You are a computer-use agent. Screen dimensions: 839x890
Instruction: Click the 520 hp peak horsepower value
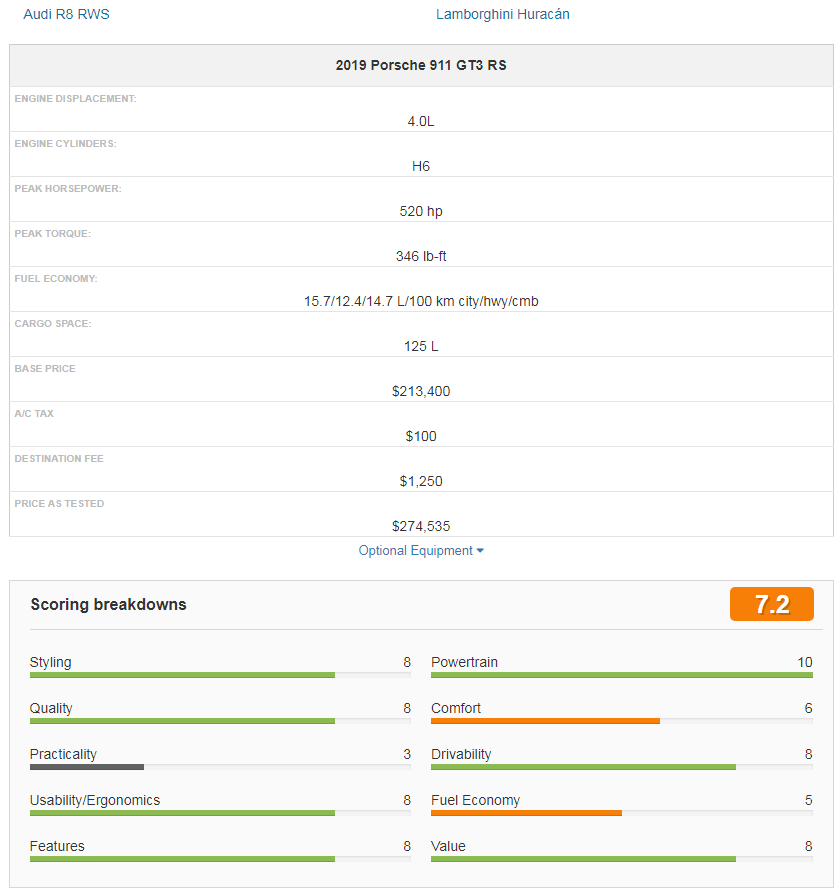click(x=421, y=211)
